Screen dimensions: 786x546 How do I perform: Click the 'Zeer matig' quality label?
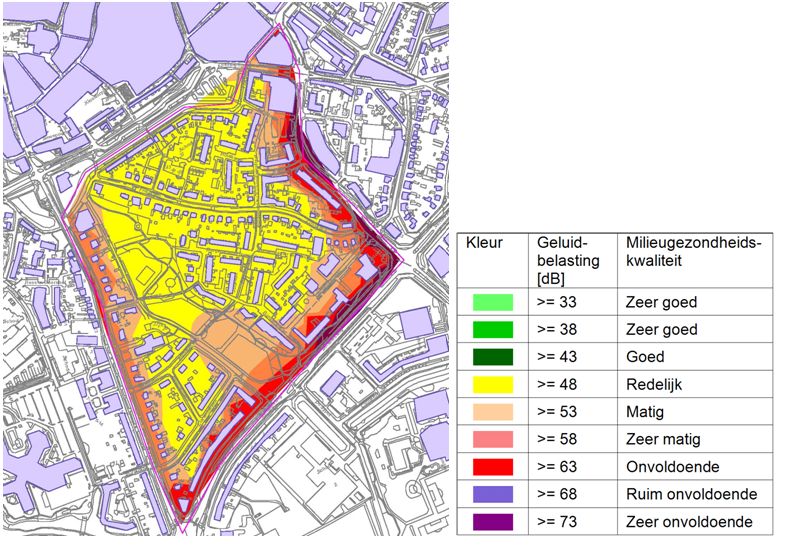(x=663, y=440)
